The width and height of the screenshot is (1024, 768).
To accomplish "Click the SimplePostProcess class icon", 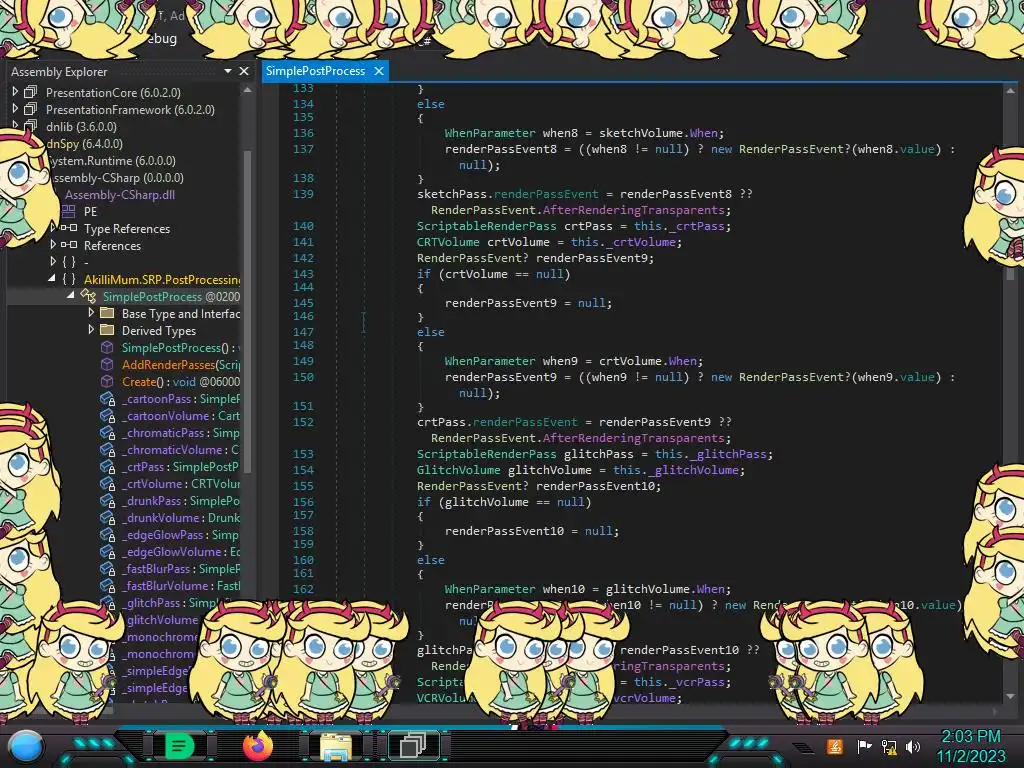I will pyautogui.click(x=88, y=296).
